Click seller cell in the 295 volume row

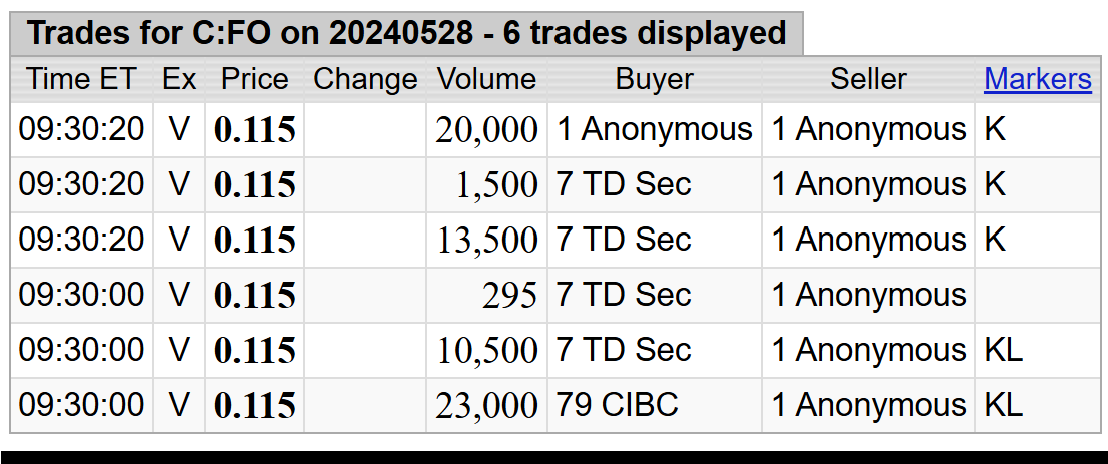[868, 295]
